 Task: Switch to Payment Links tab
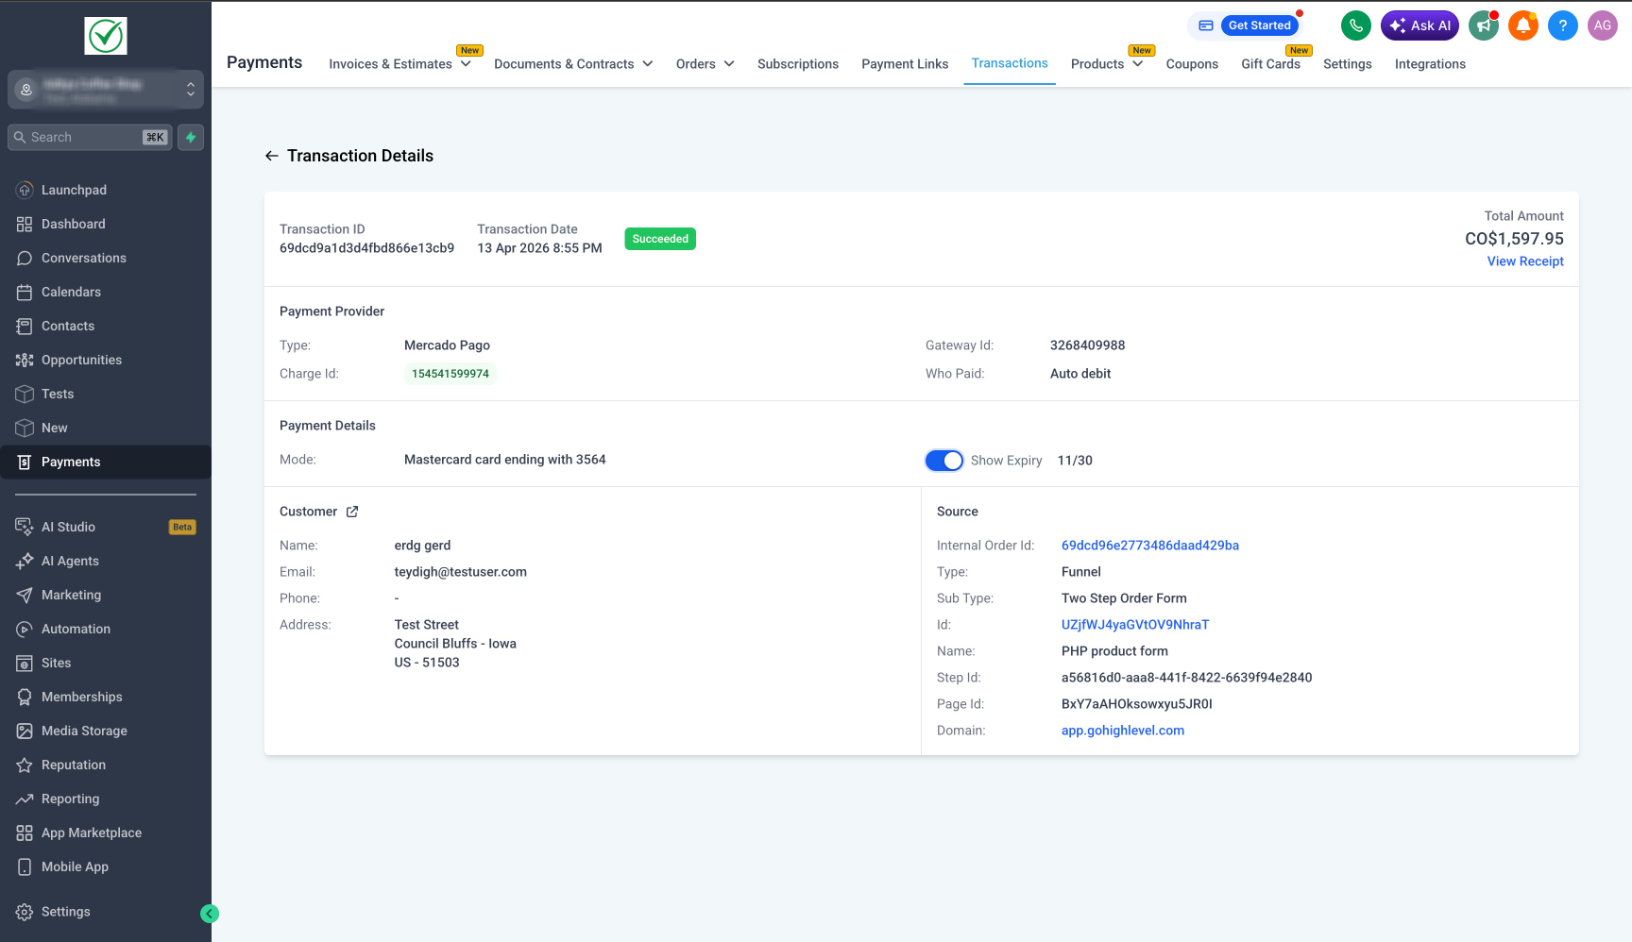905,64
